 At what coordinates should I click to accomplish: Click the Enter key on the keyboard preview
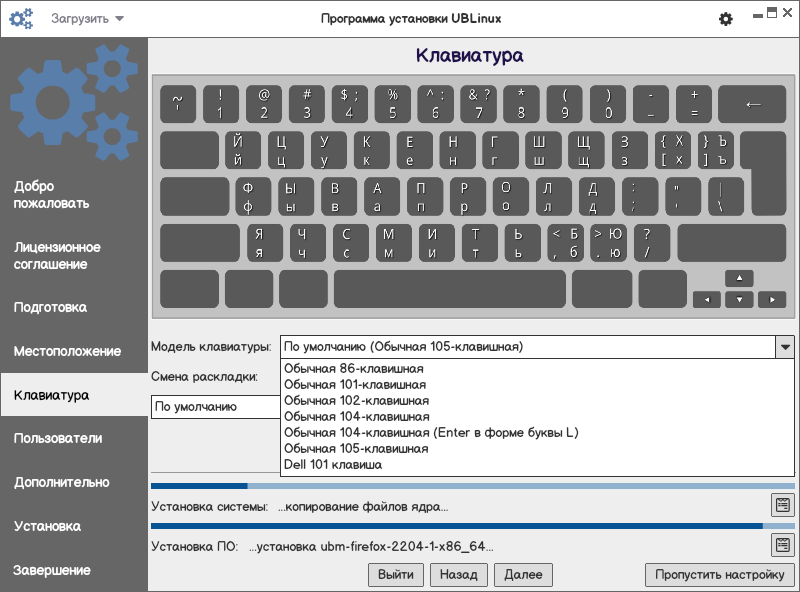coord(766,174)
